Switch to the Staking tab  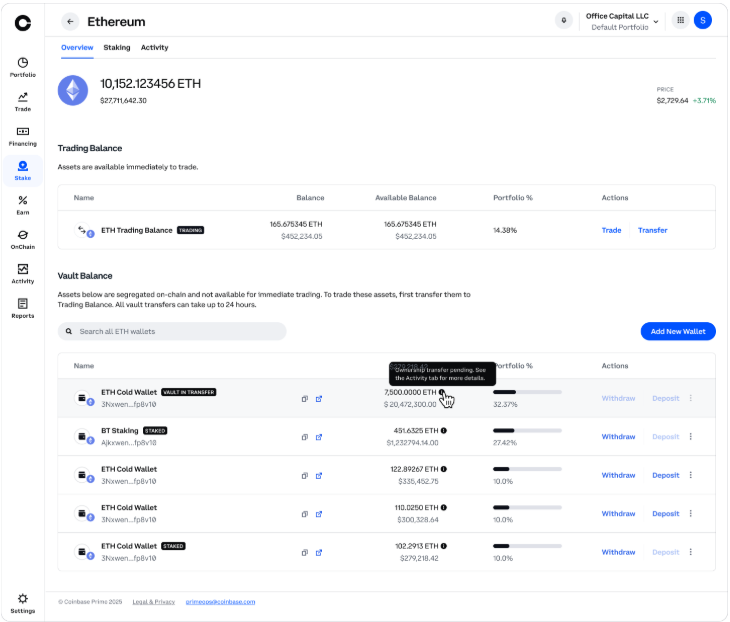(x=117, y=47)
